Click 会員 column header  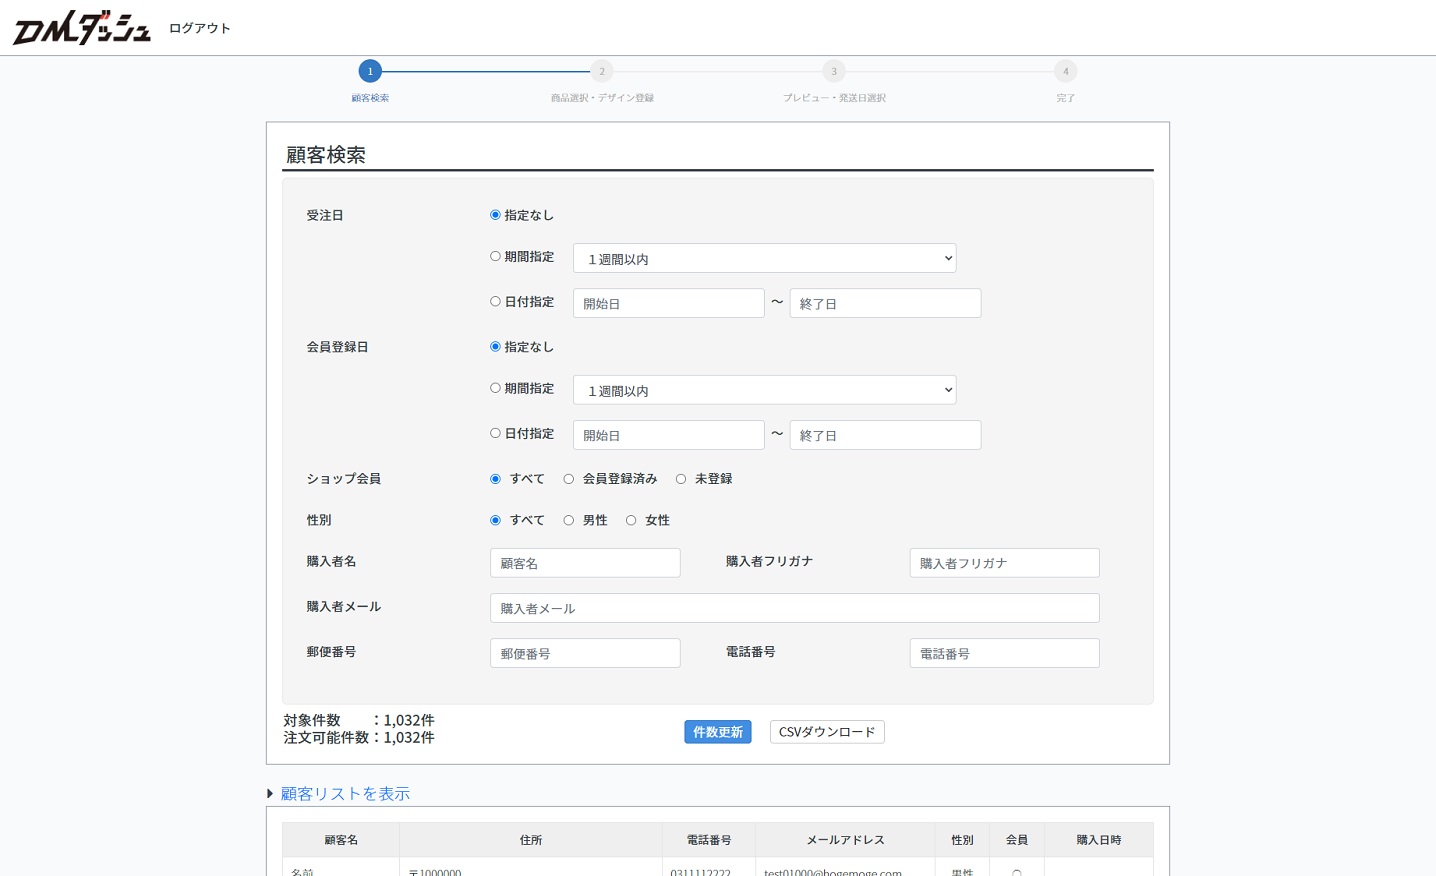point(1017,840)
